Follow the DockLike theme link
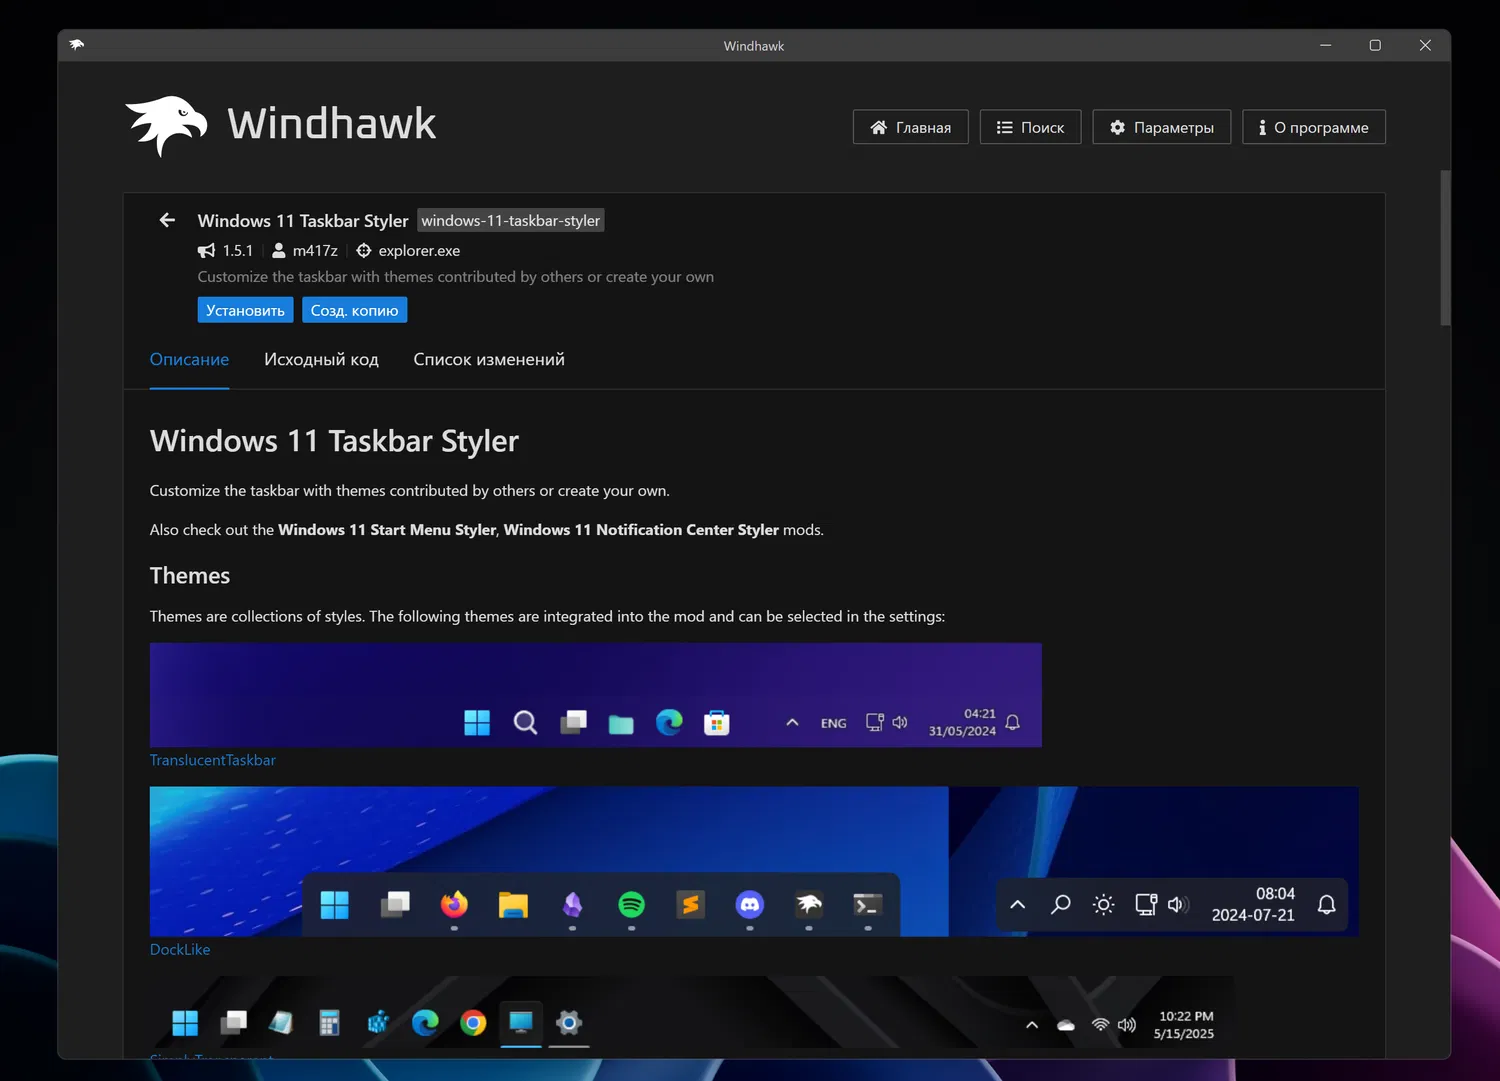 180,950
